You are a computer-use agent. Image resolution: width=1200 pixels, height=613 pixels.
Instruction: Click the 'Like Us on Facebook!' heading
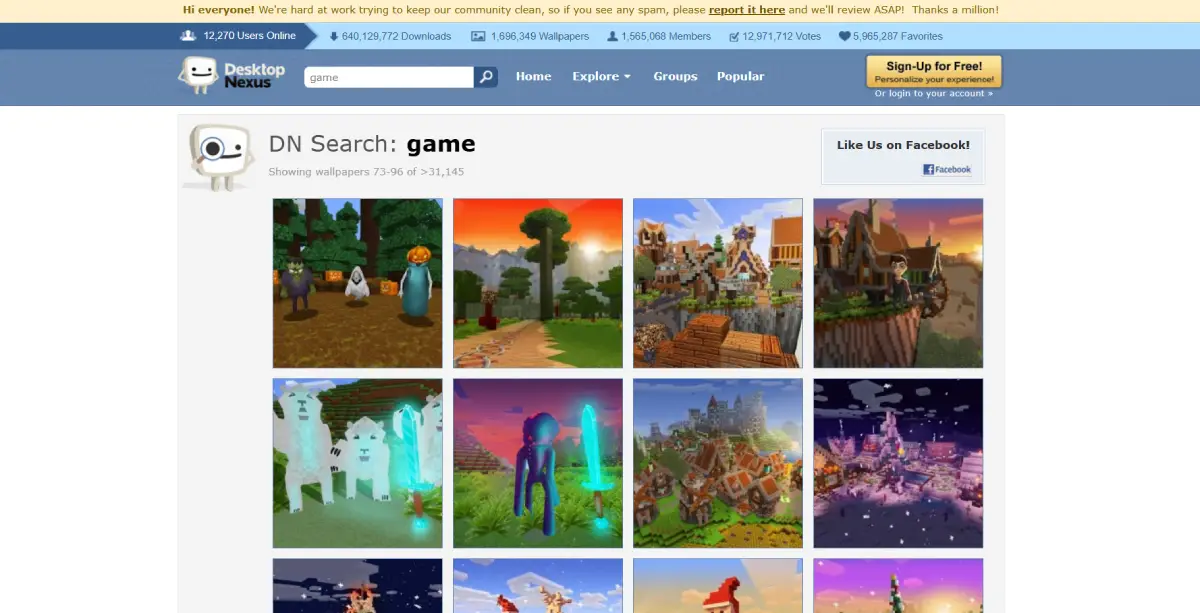click(903, 145)
